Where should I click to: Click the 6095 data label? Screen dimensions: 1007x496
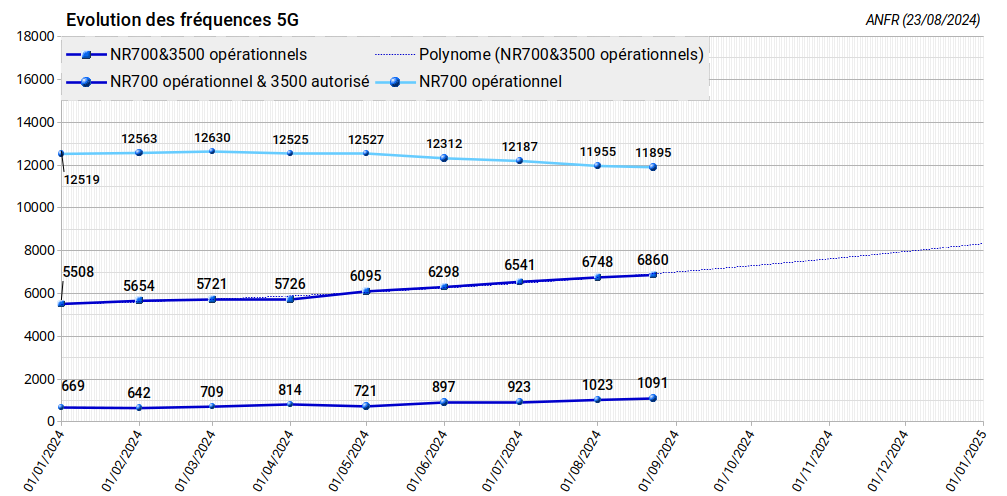366,276
